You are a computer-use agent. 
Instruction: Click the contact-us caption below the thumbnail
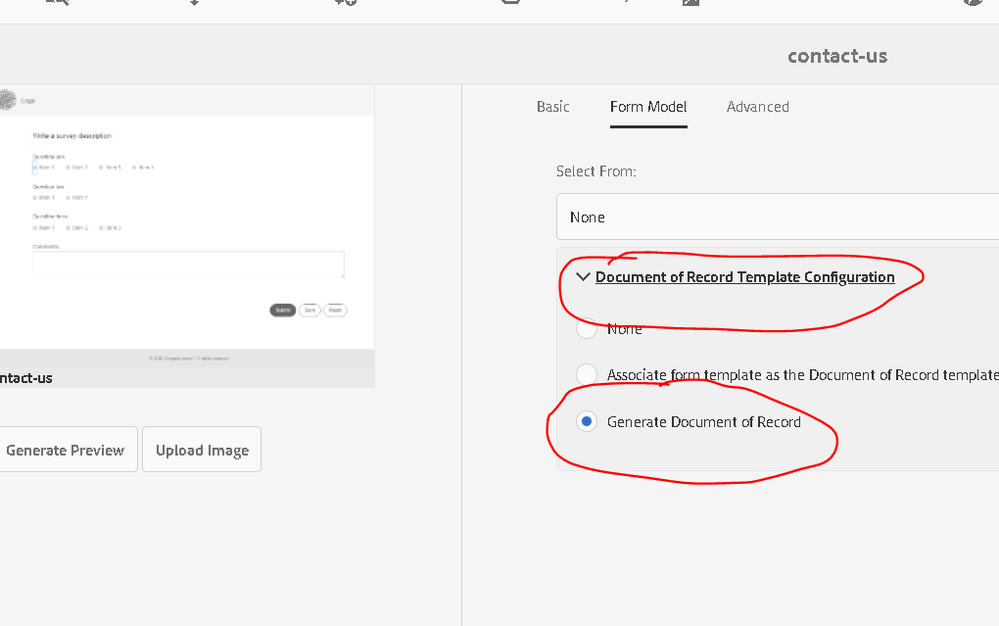coord(26,378)
